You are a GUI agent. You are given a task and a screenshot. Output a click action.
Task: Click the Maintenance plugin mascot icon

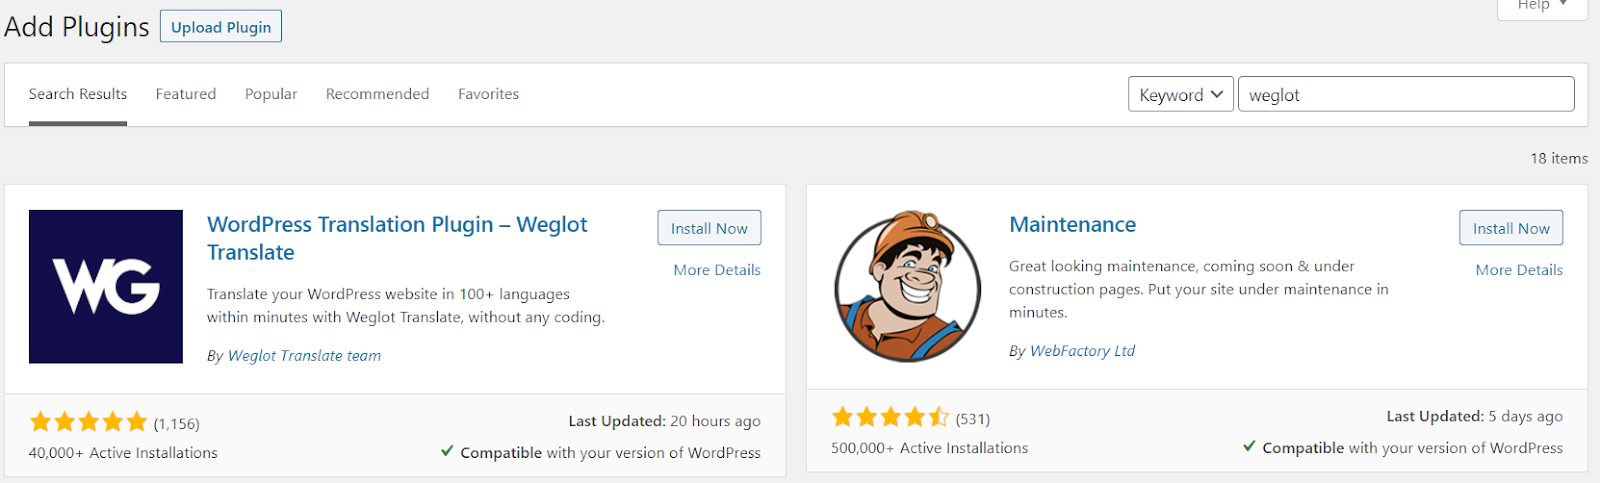pyautogui.click(x=908, y=286)
